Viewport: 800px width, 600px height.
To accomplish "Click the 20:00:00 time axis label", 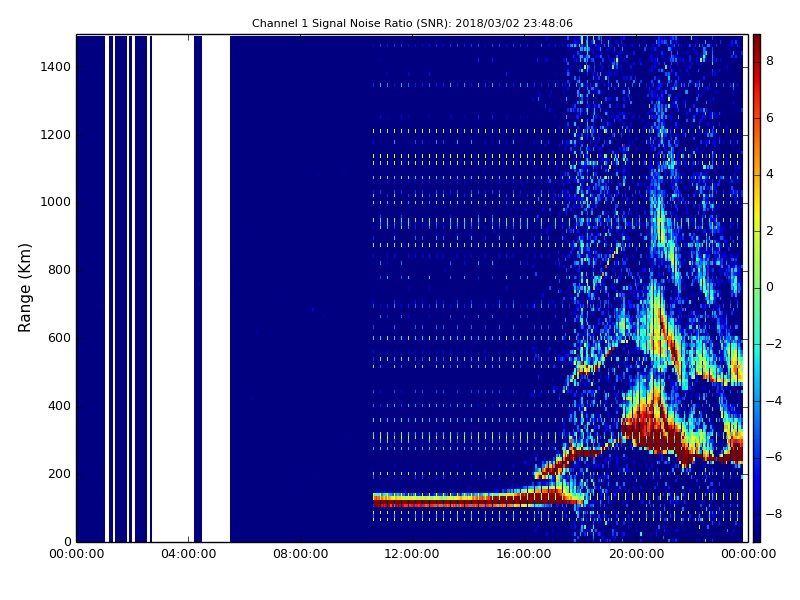I will [636, 554].
